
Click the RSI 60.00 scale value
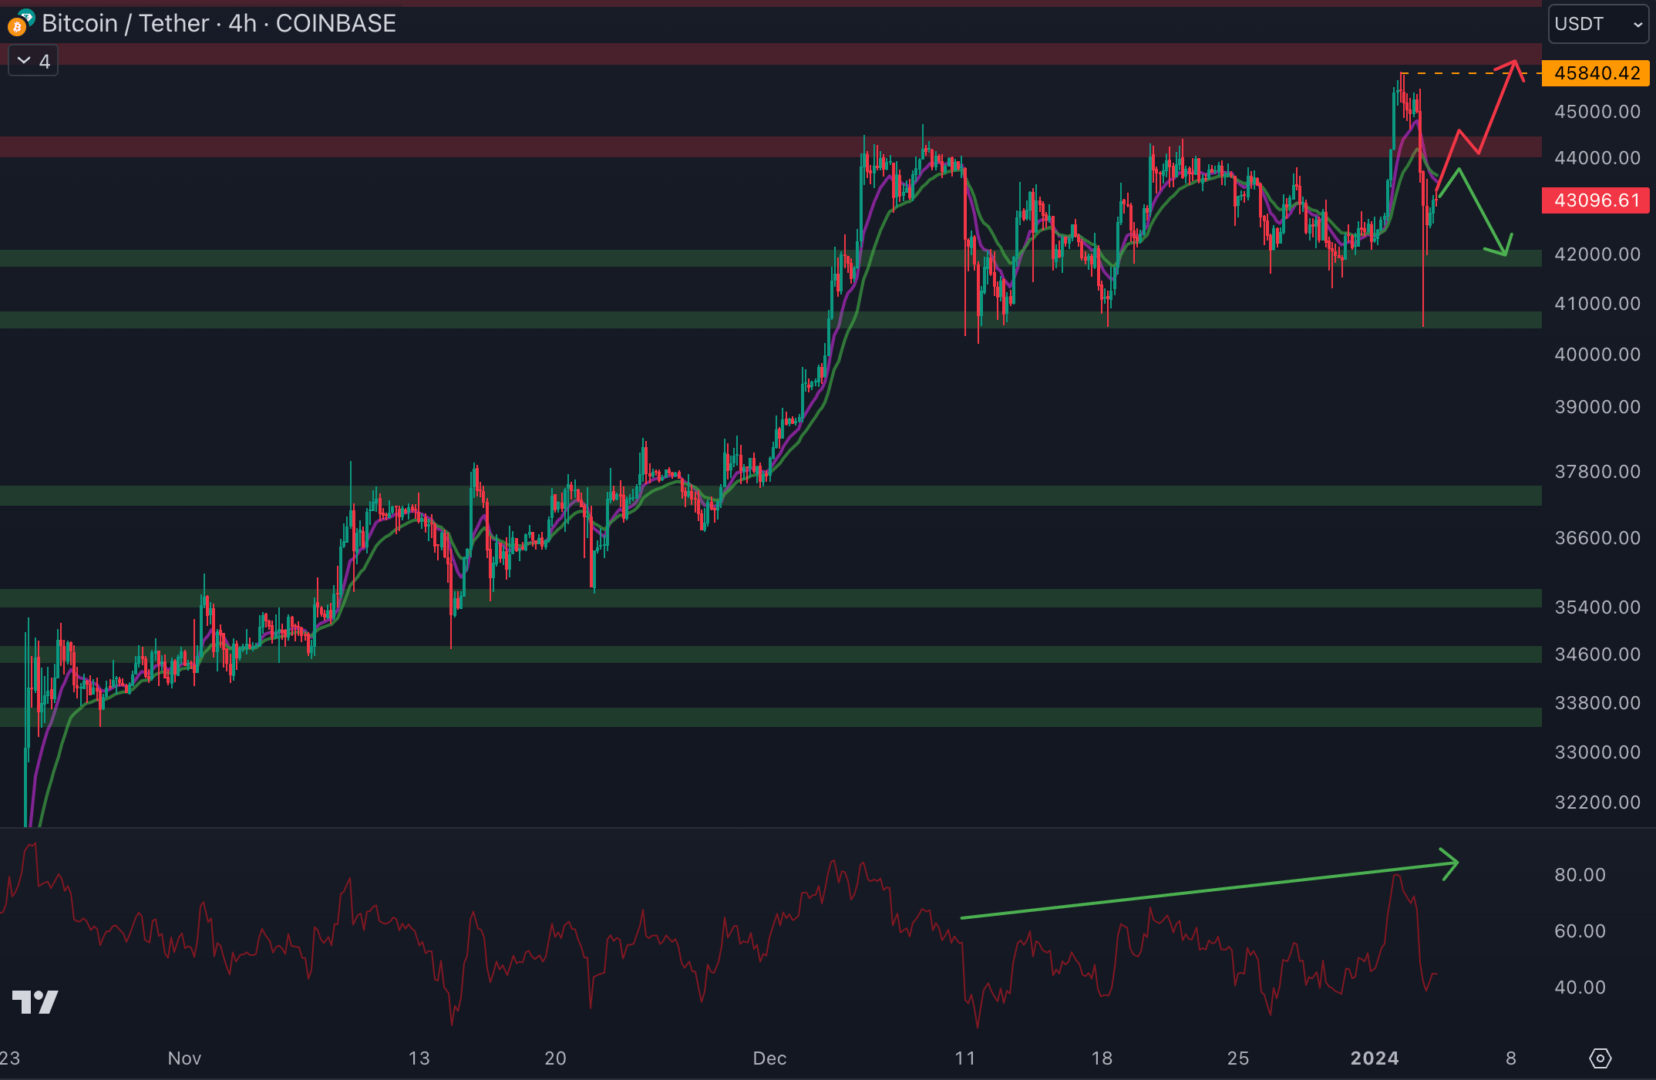coord(1580,931)
